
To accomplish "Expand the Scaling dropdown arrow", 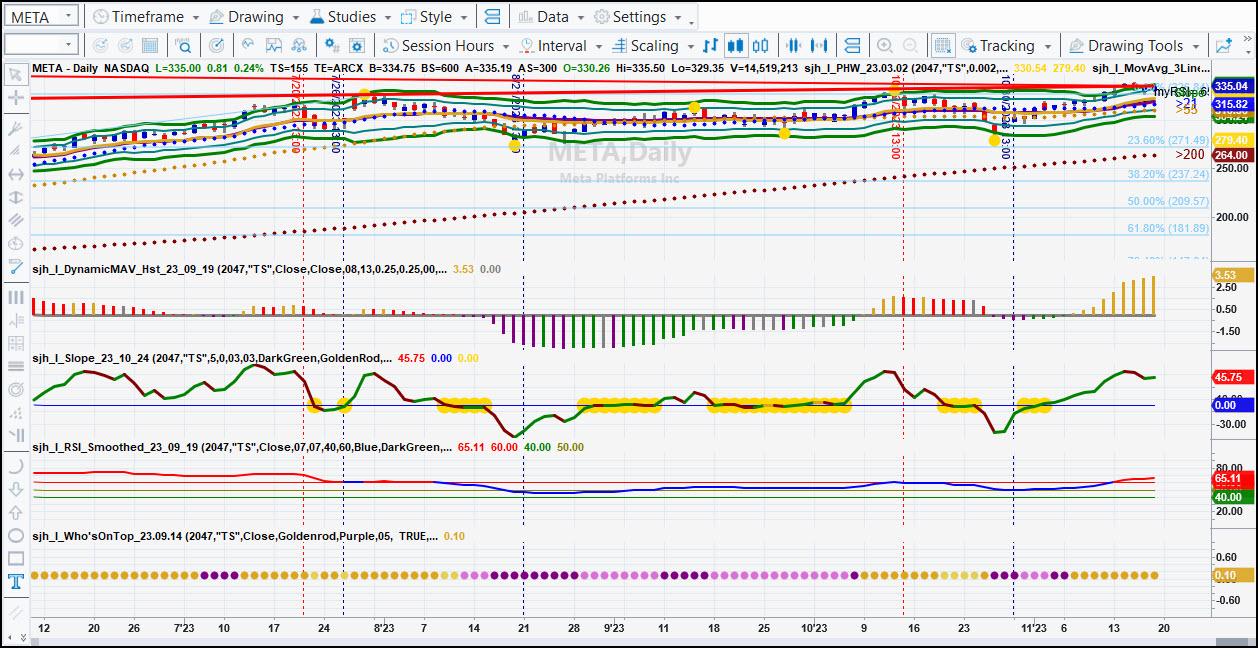I will tap(690, 46).
